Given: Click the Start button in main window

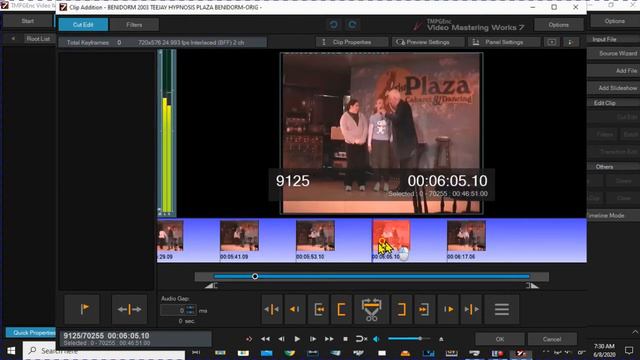Looking at the screenshot, I should [x=28, y=21].
